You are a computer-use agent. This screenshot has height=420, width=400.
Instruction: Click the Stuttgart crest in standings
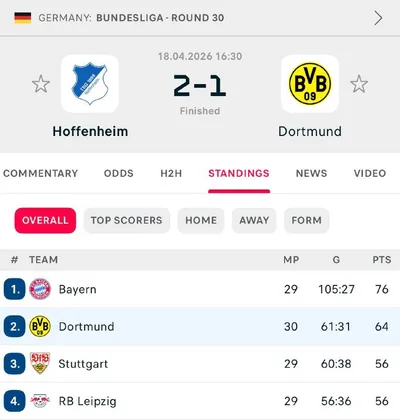coord(40,363)
